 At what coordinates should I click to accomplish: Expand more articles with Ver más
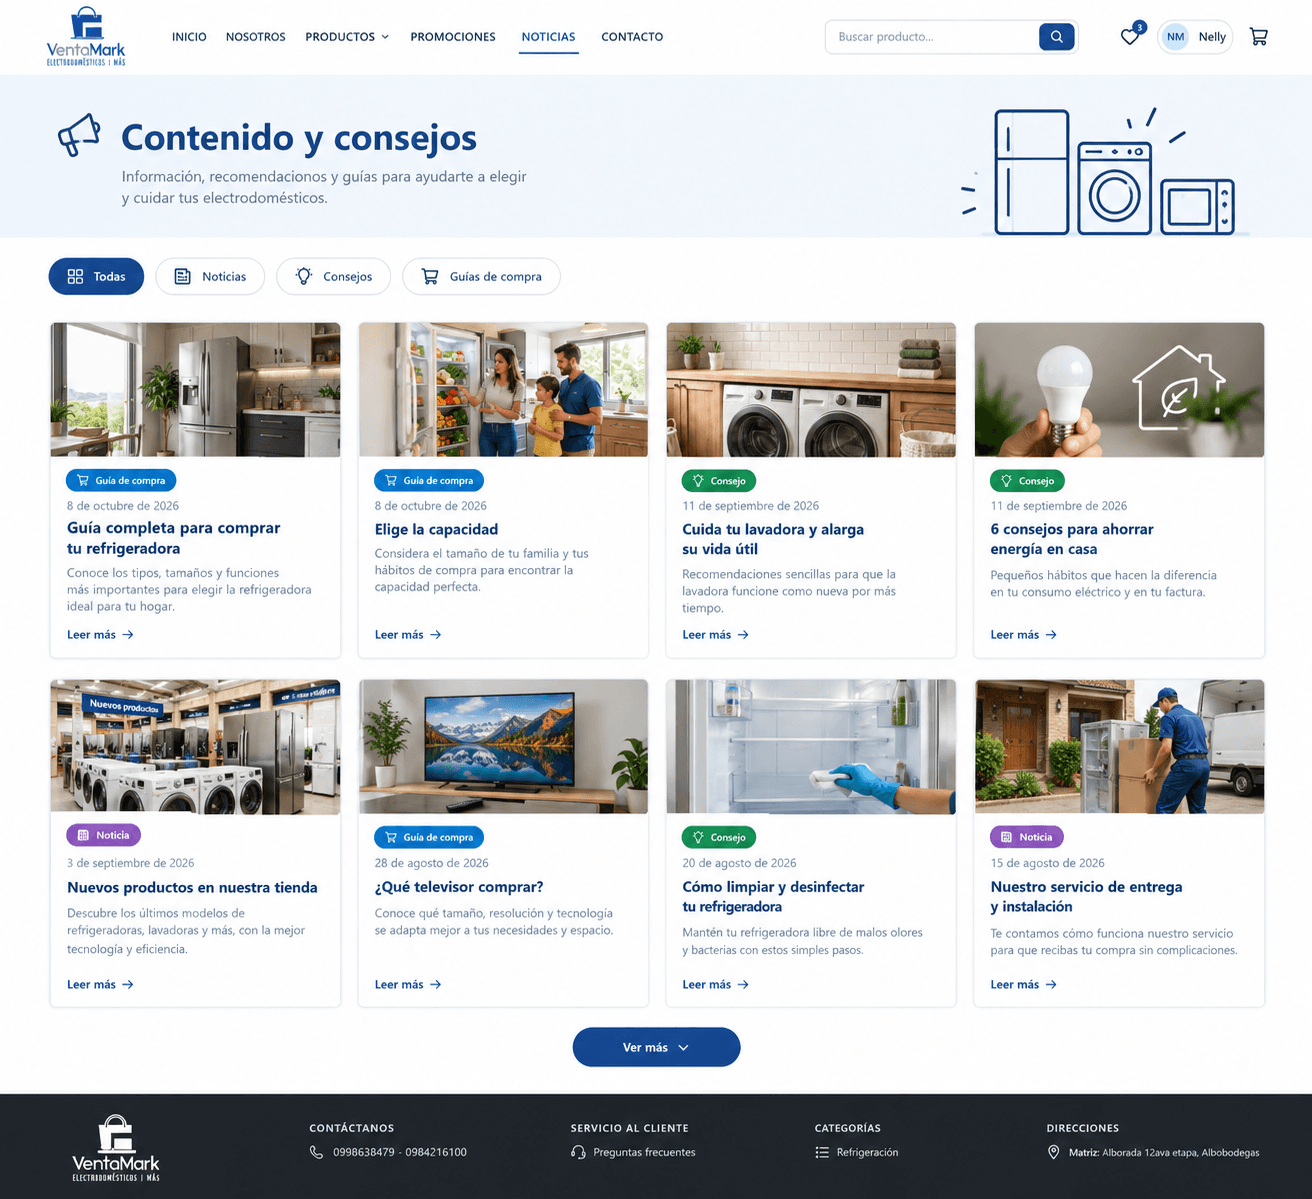[x=656, y=1047]
